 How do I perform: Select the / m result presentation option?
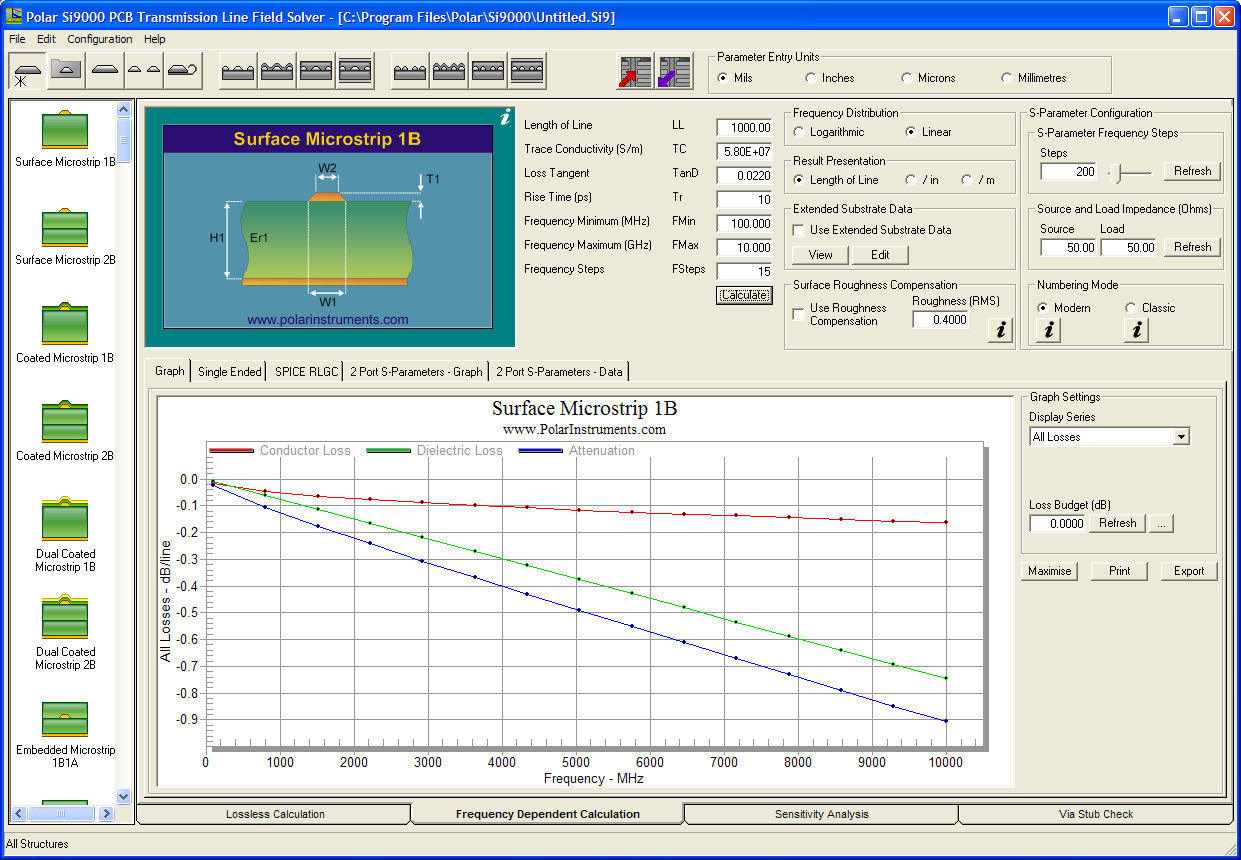pos(967,180)
